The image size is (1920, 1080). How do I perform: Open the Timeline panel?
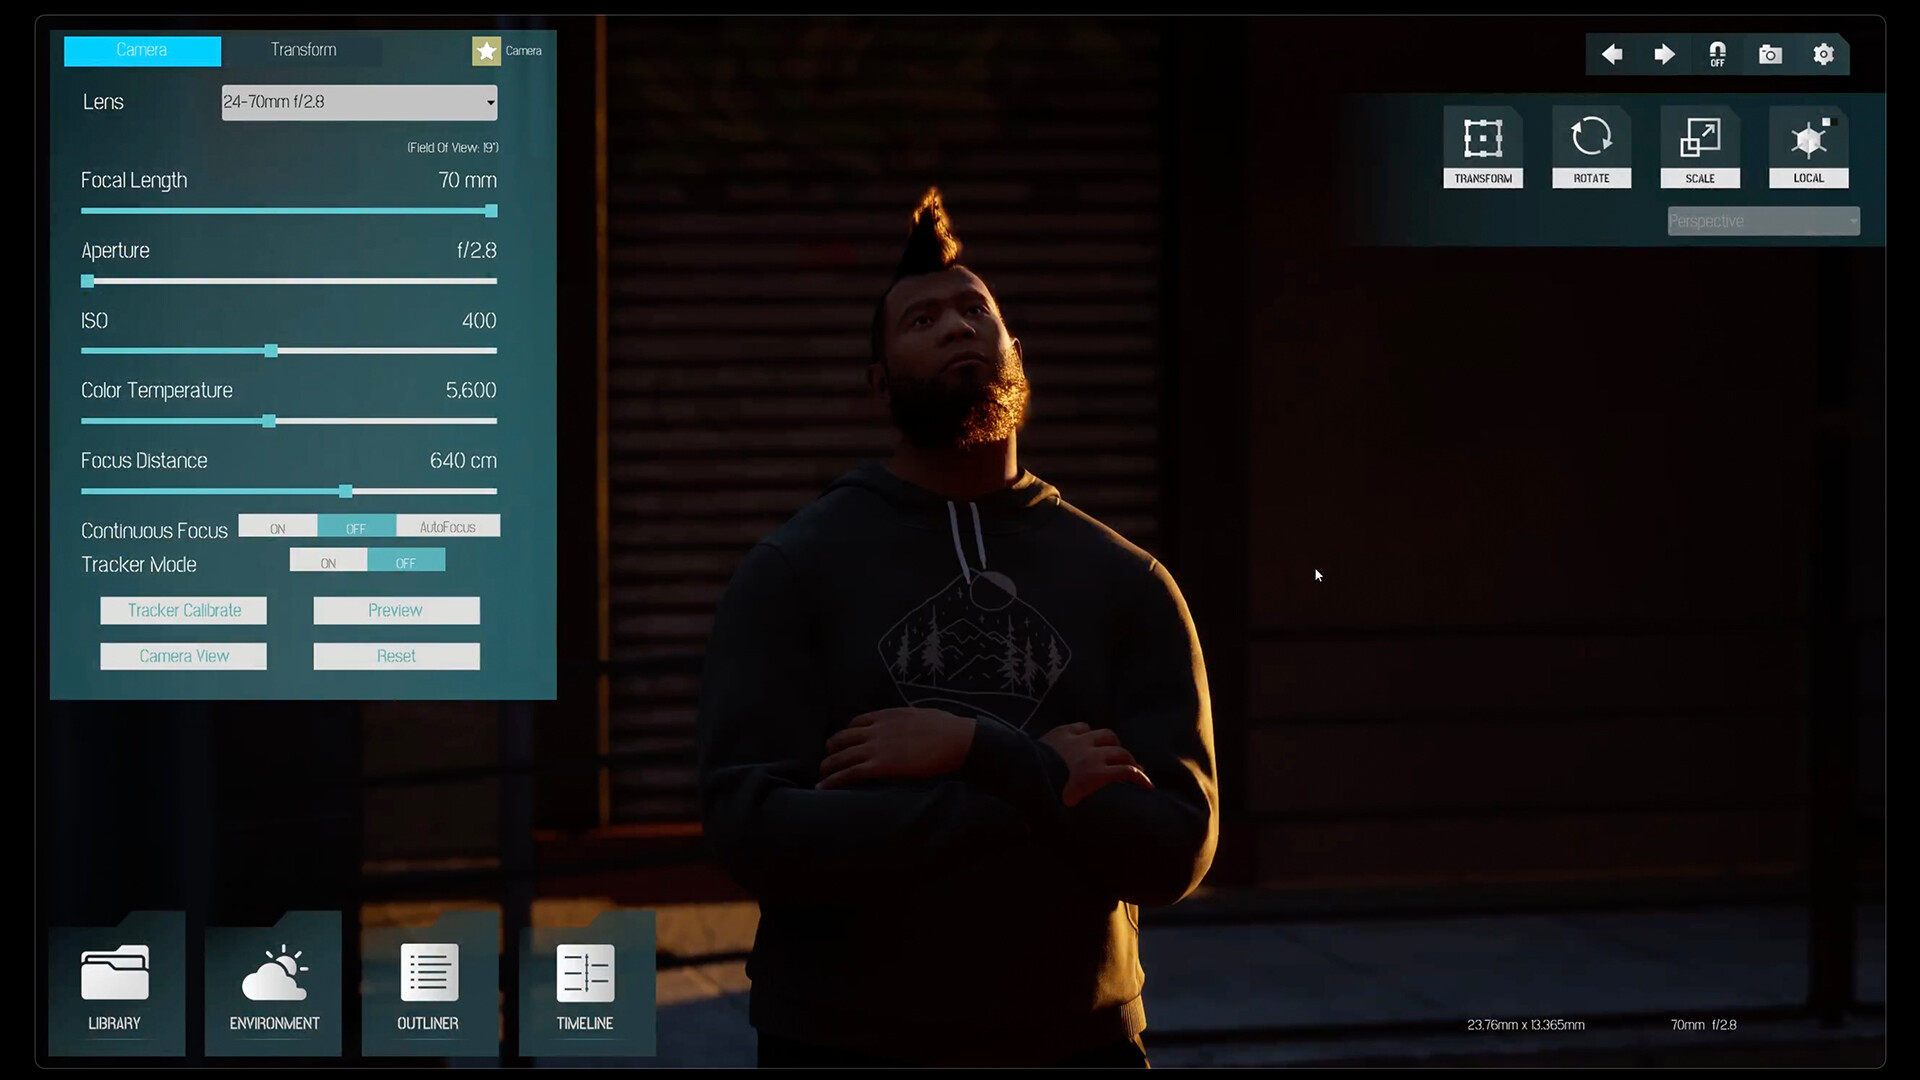click(586, 985)
